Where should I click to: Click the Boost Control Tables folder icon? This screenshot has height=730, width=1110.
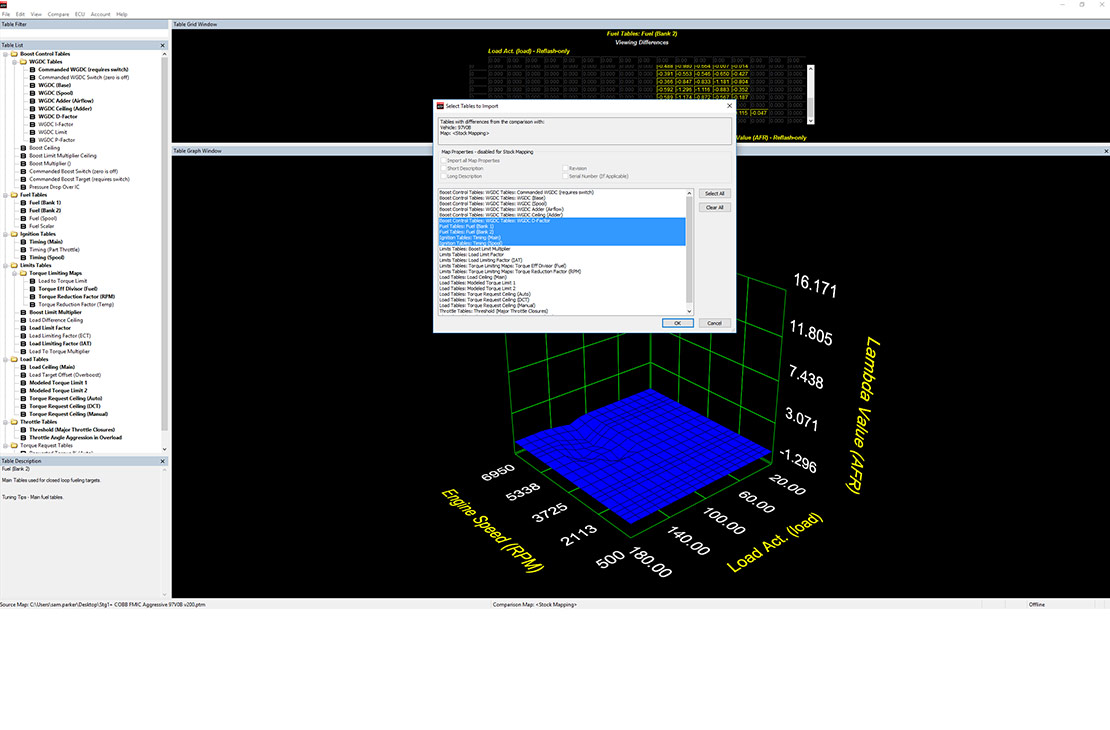(x=14, y=54)
